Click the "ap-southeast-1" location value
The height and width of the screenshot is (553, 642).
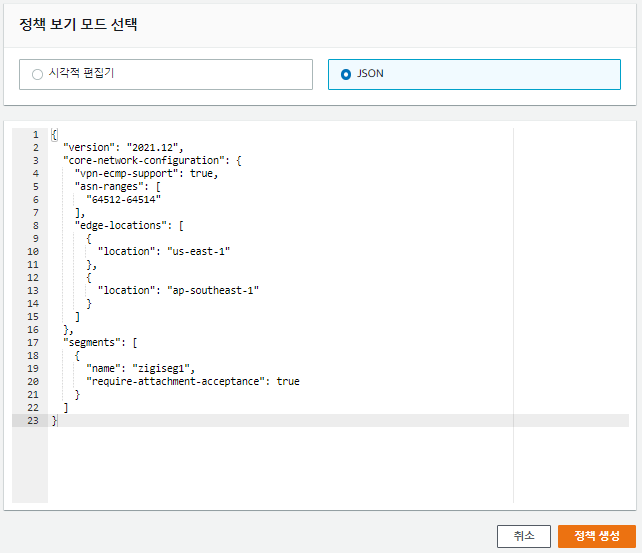213,291
